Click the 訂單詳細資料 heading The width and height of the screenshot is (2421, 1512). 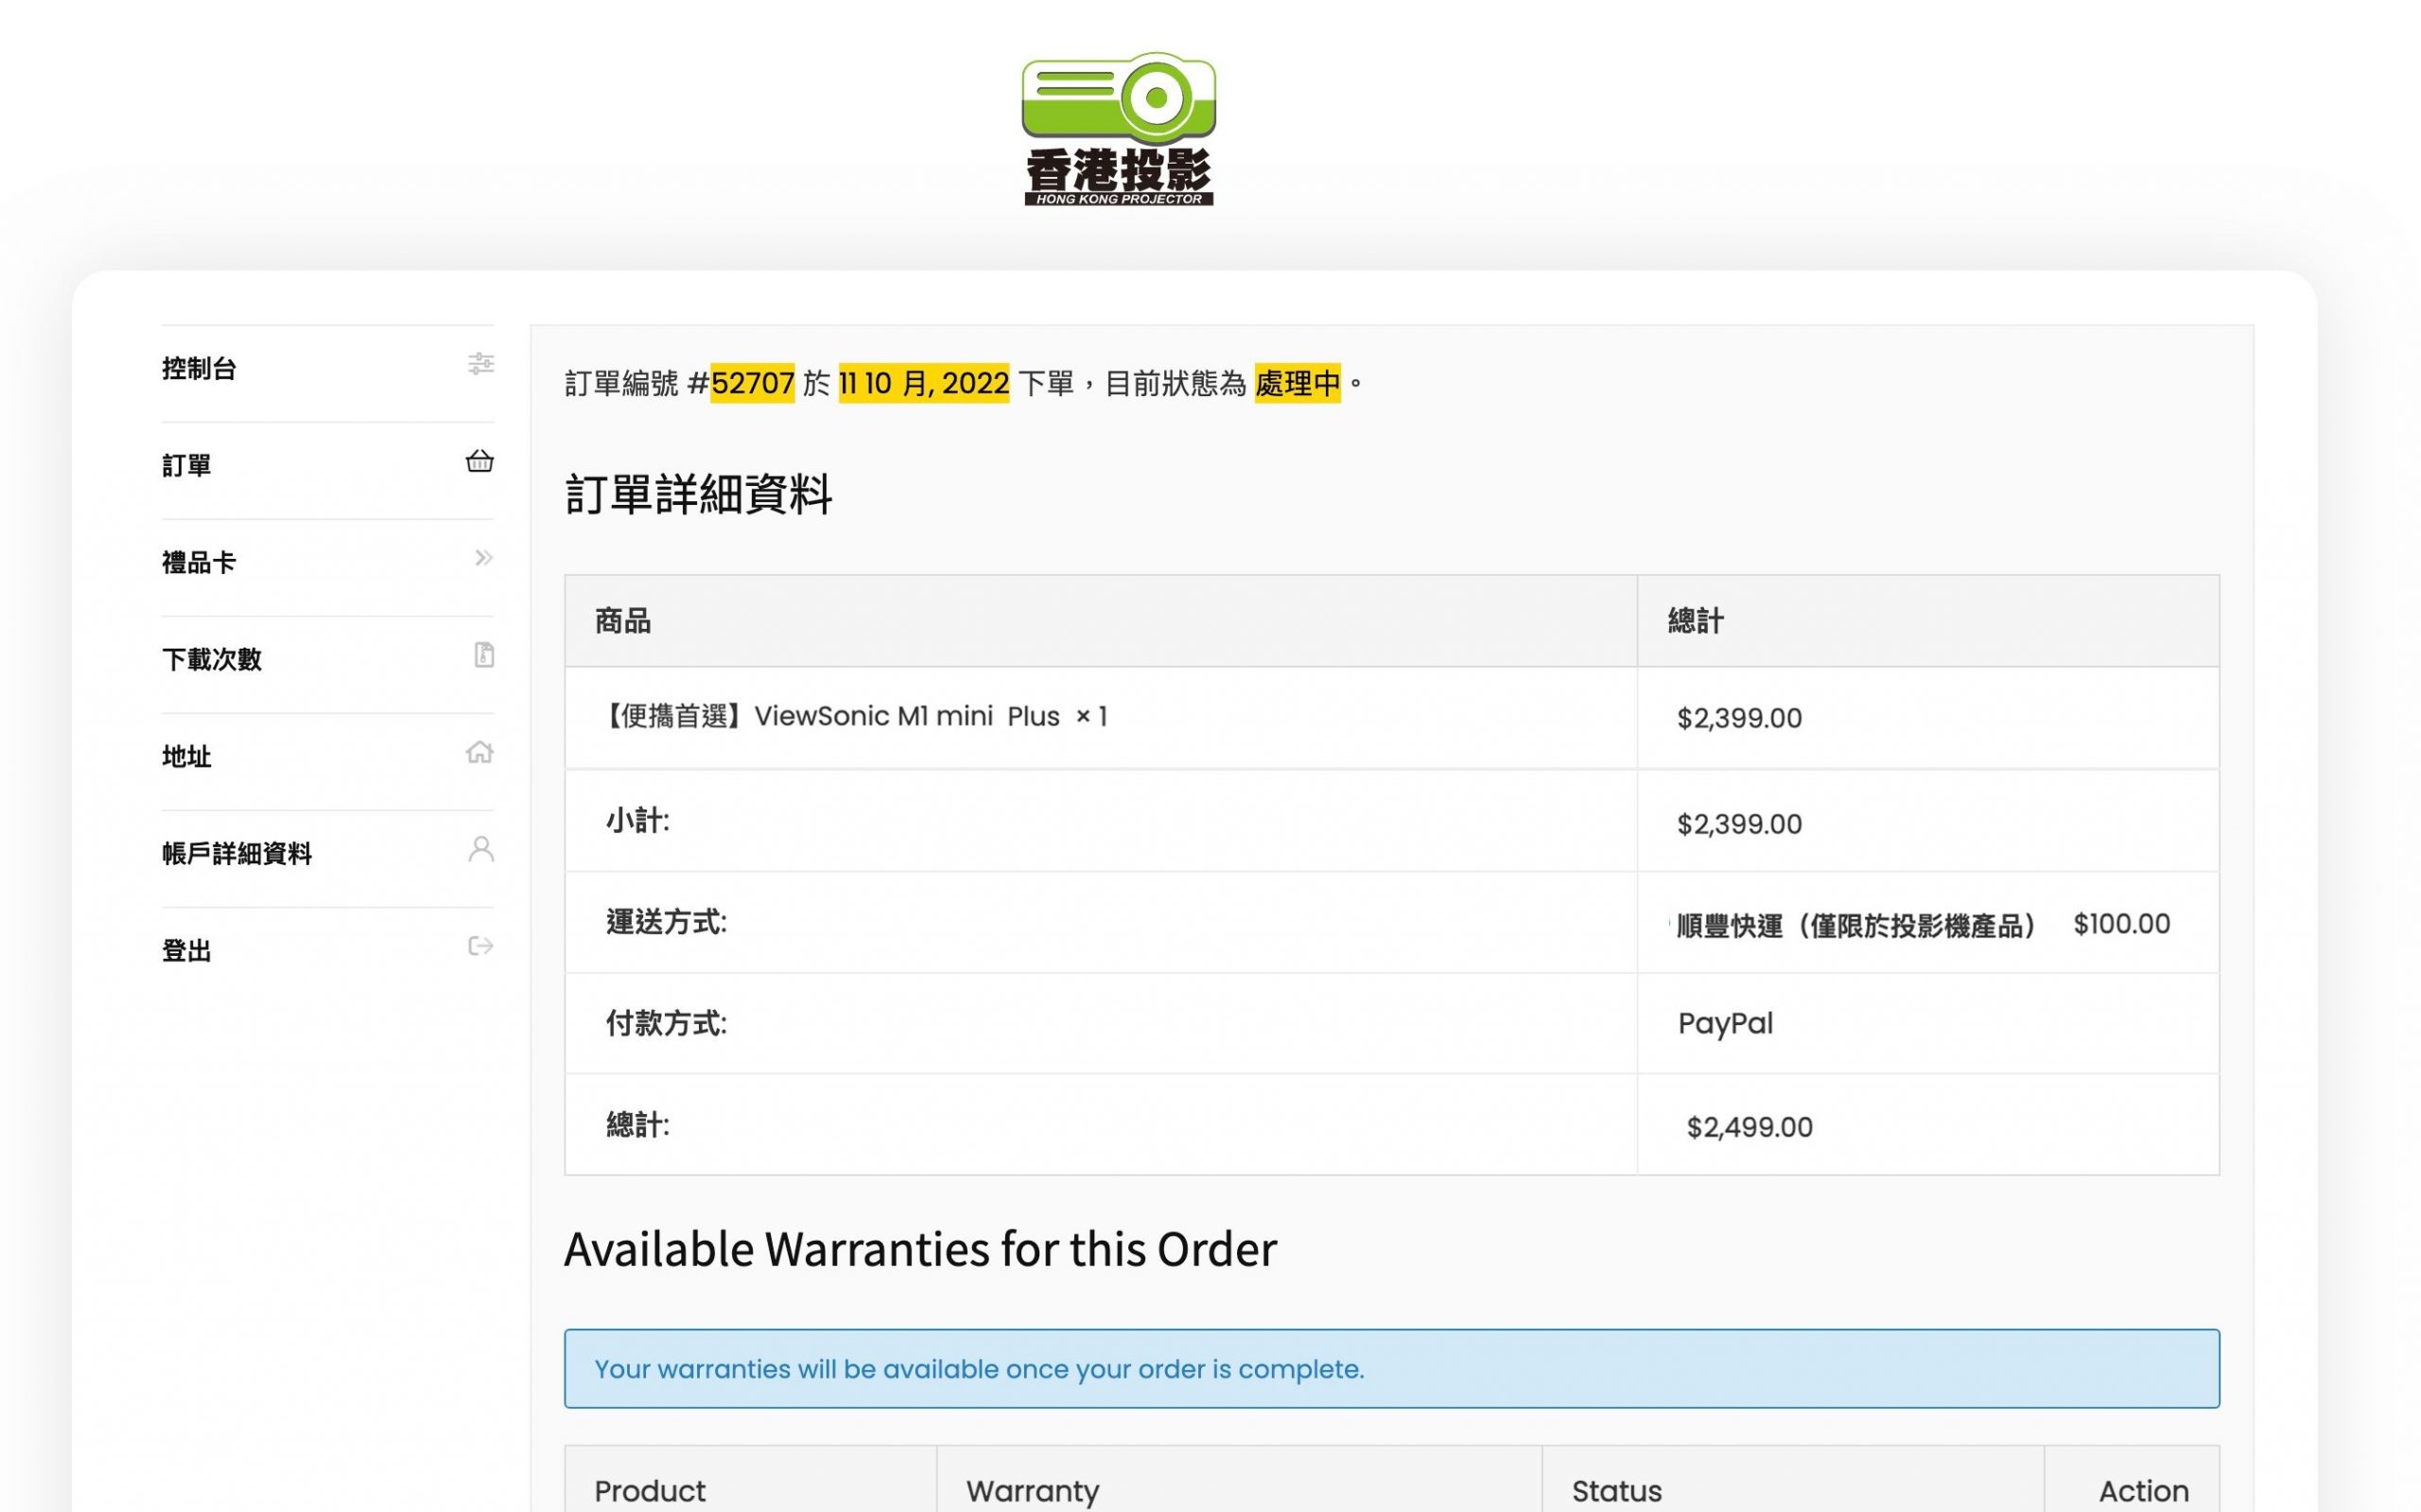coord(698,494)
